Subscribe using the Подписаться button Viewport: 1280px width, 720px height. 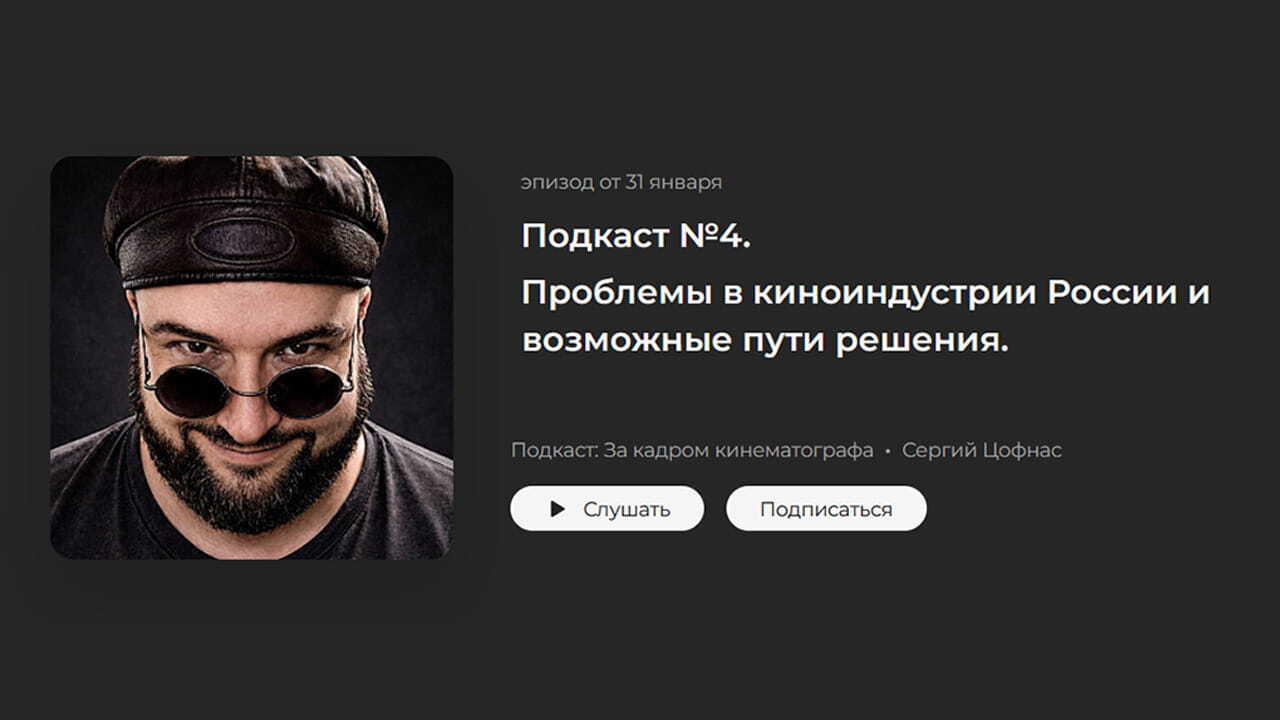click(x=826, y=508)
